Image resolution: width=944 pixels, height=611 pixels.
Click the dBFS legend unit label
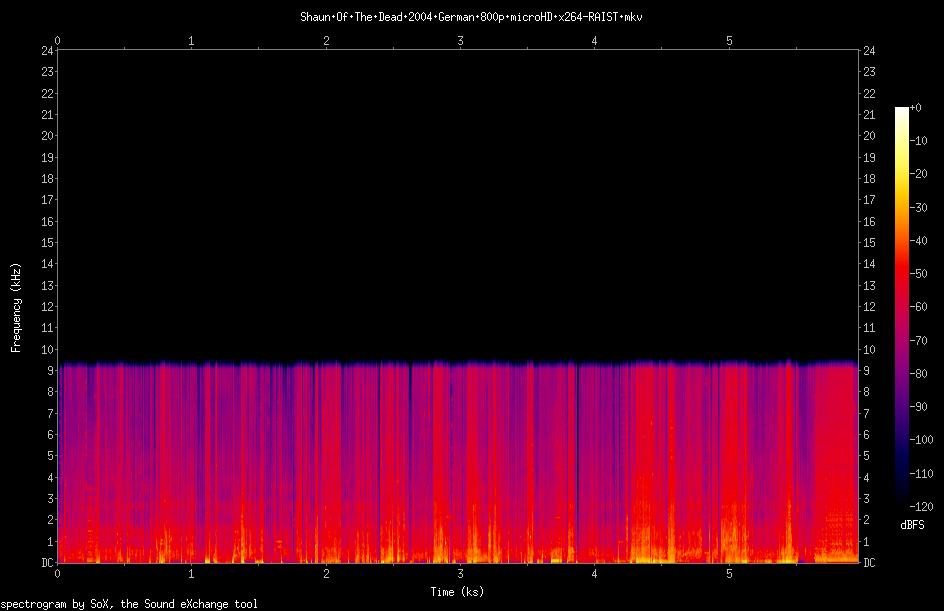click(912, 525)
